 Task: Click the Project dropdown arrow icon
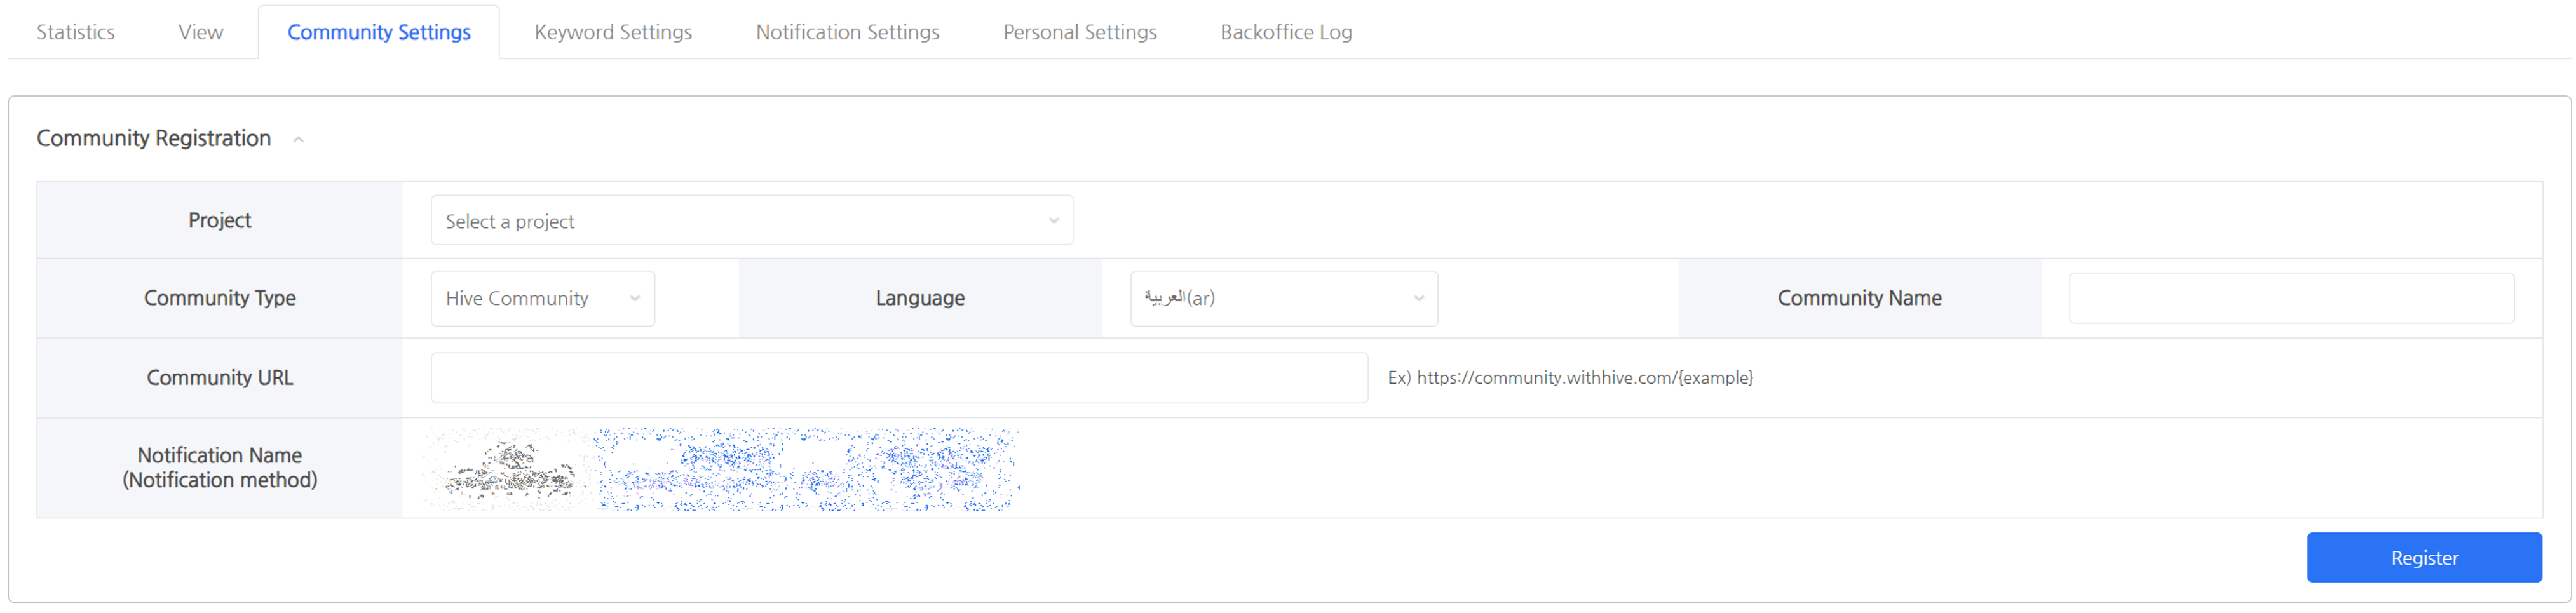pyautogui.click(x=1053, y=221)
